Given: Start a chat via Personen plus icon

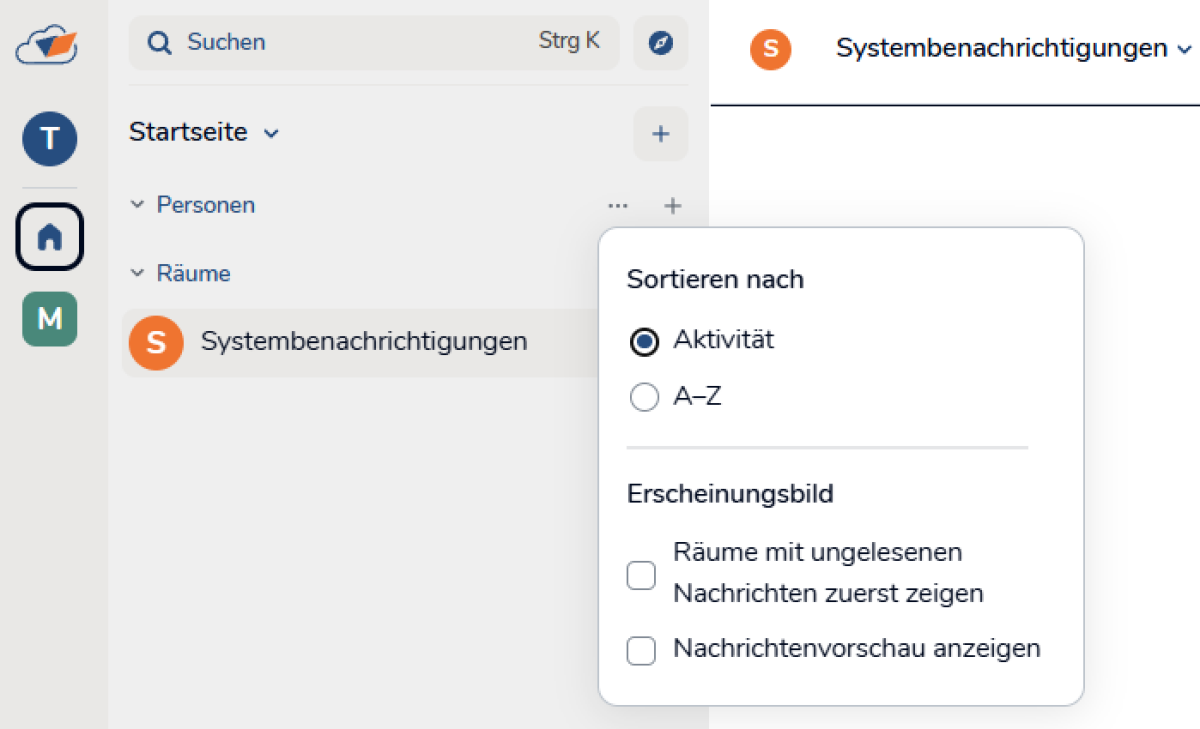Looking at the screenshot, I should 673,206.
